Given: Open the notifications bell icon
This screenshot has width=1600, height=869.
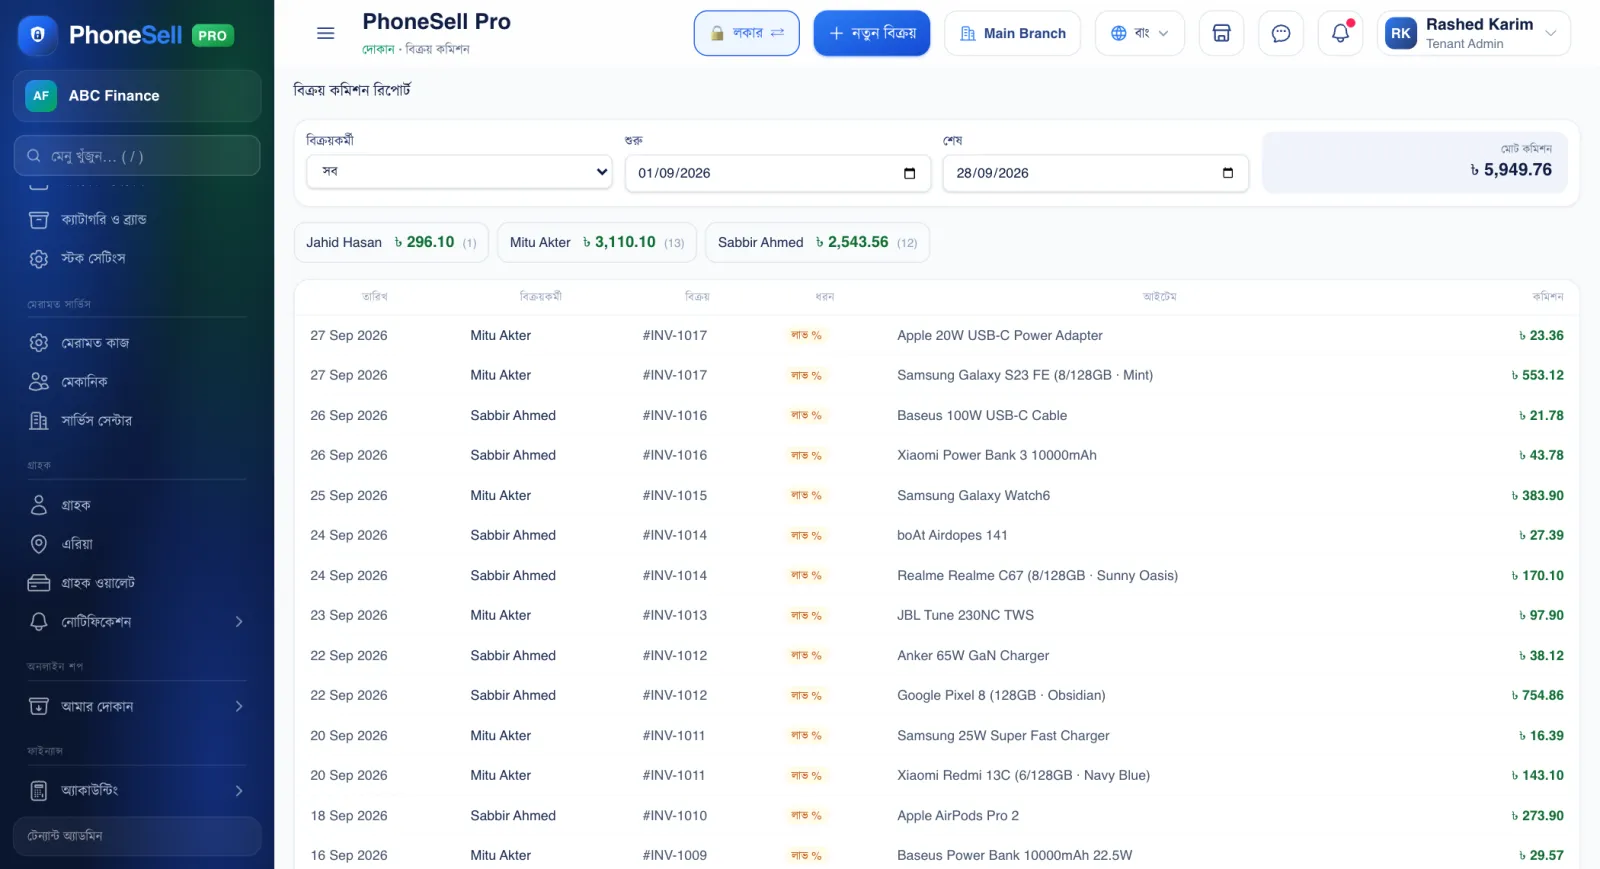Looking at the screenshot, I should 1341,33.
